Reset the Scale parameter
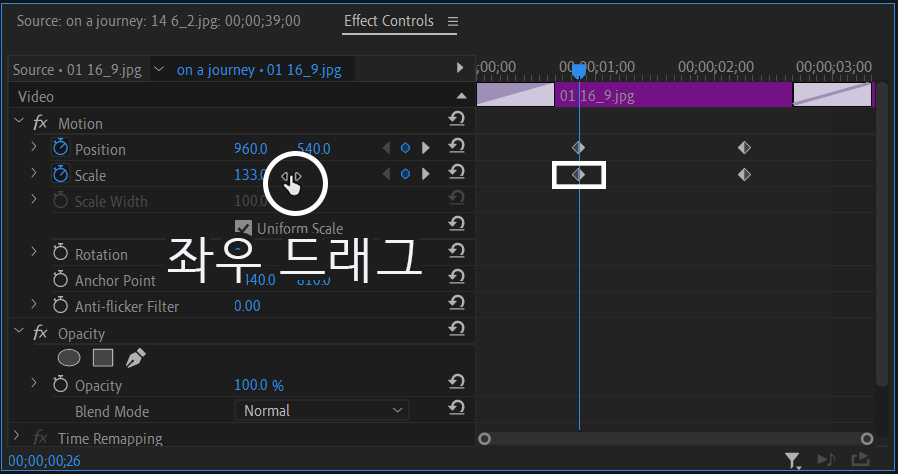 [x=456, y=172]
